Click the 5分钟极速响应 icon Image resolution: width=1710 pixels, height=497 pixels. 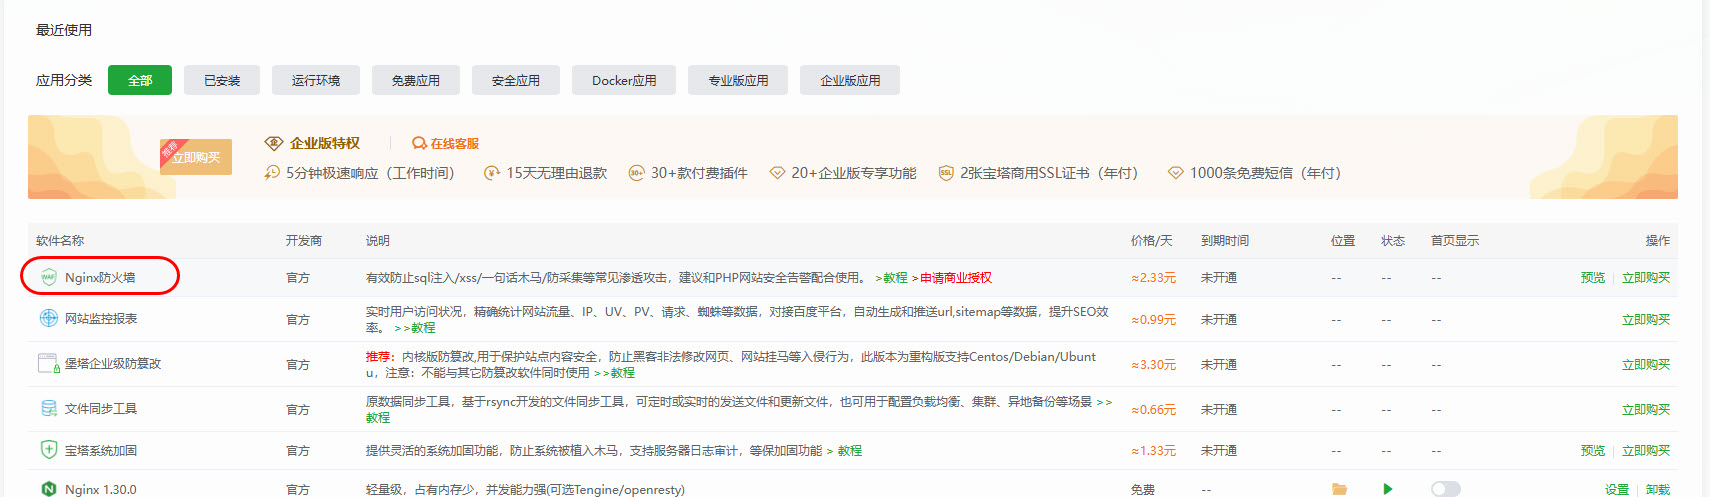[x=272, y=173]
